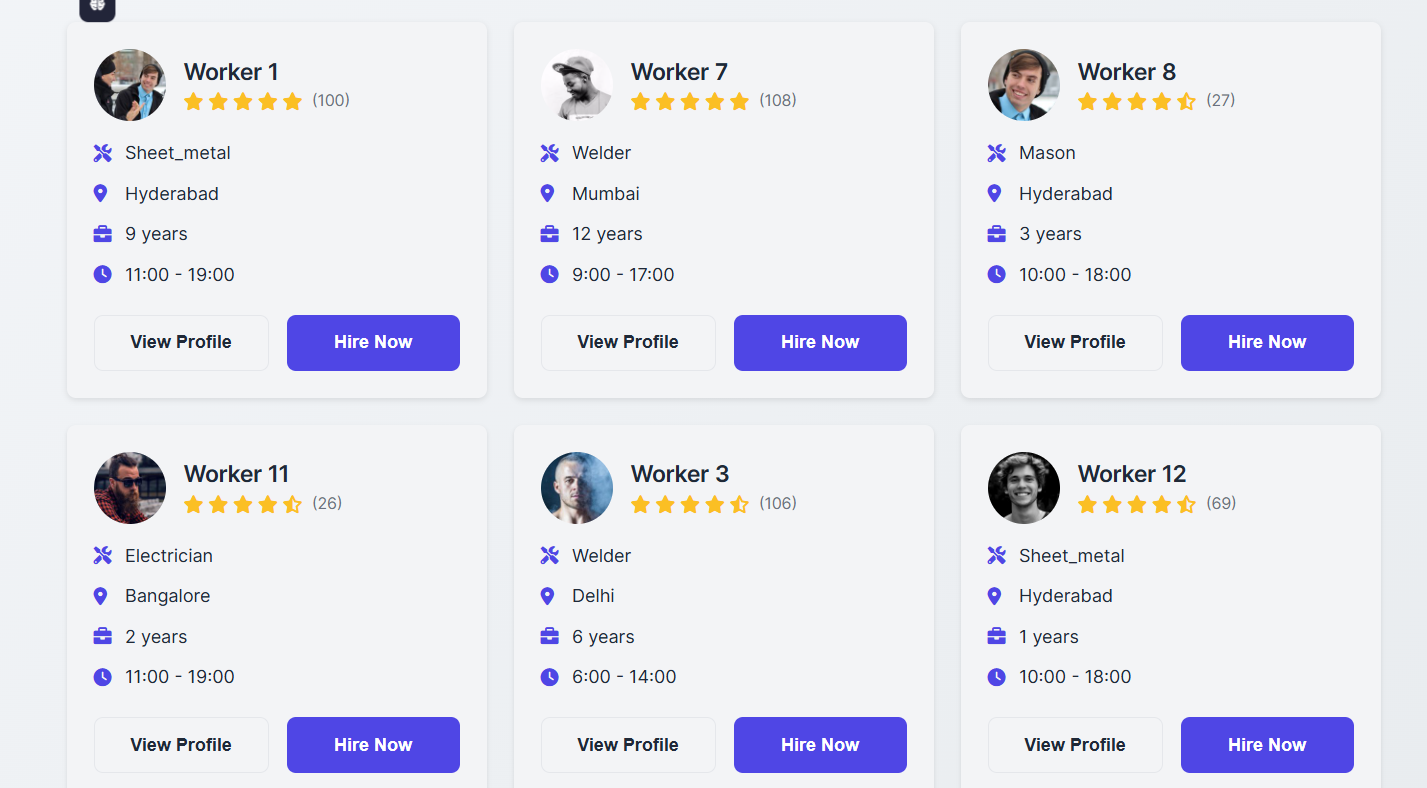The width and height of the screenshot is (1427, 788).
Task: Hire Worker 7 now
Action: pos(820,343)
